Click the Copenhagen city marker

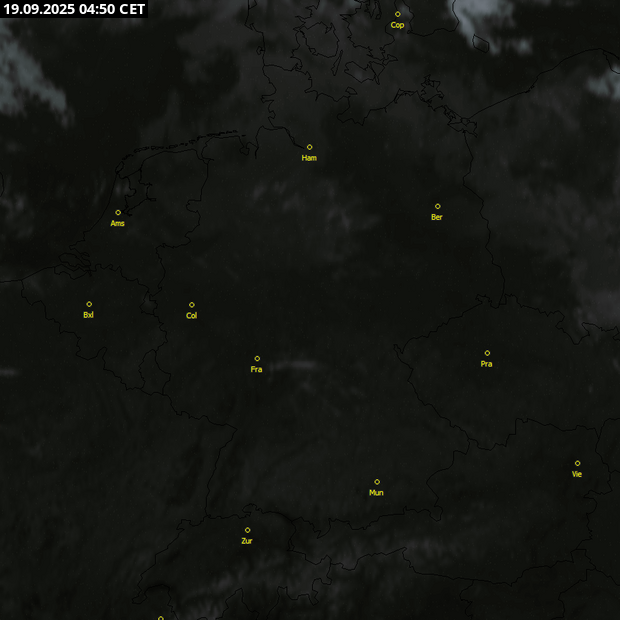click(397, 14)
